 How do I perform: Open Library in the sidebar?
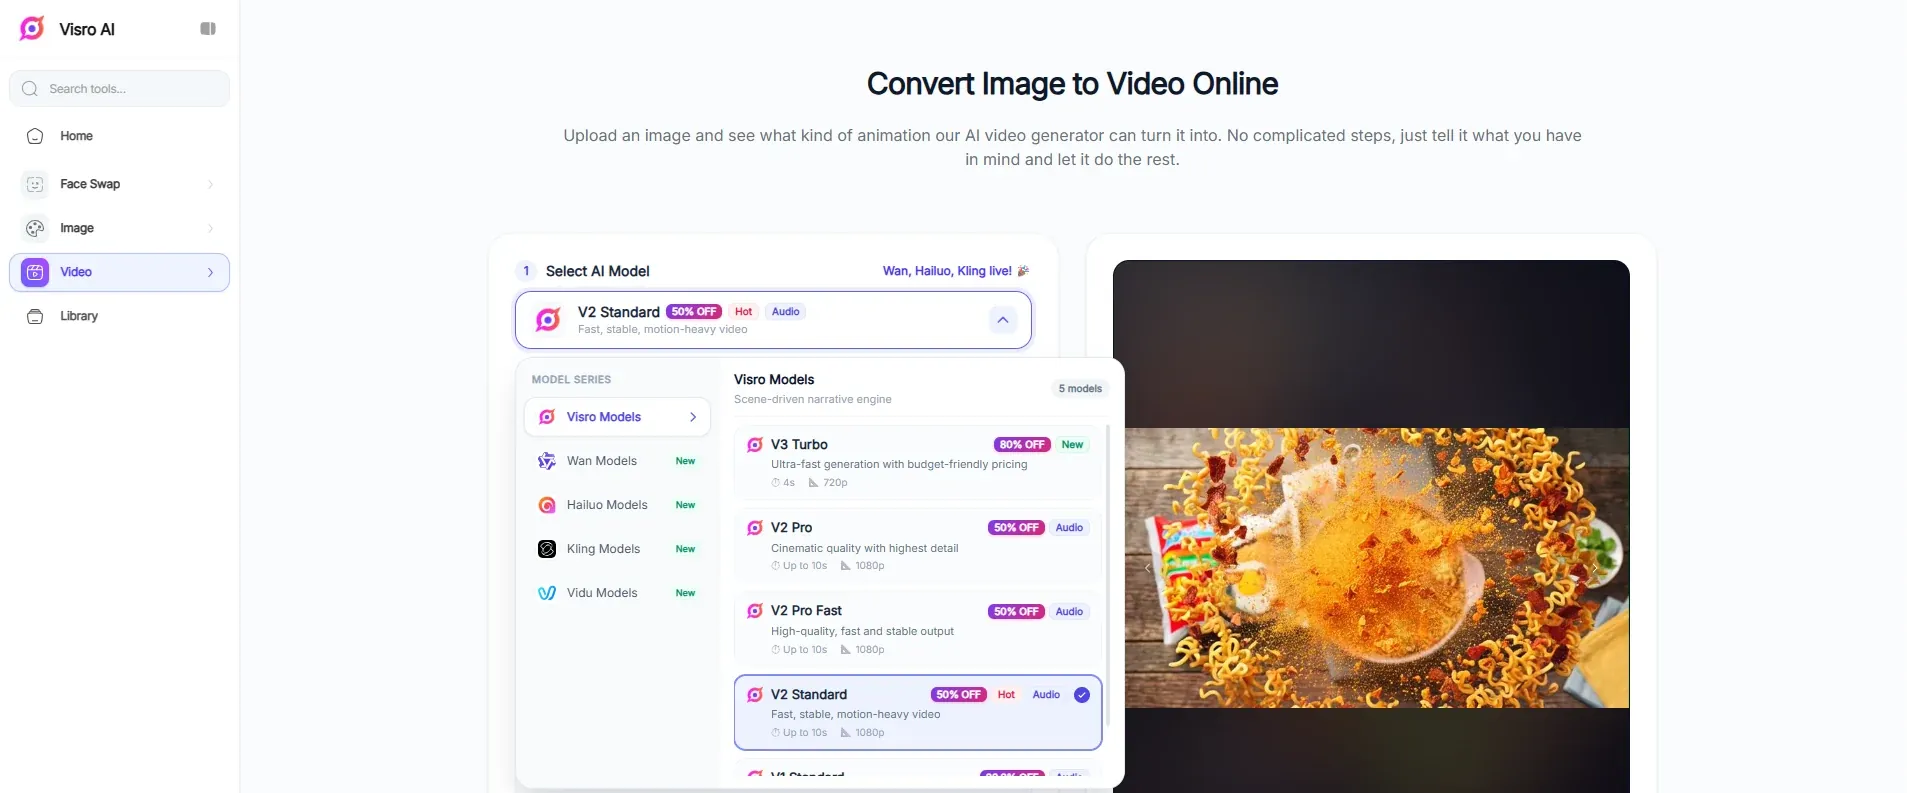[x=119, y=316]
